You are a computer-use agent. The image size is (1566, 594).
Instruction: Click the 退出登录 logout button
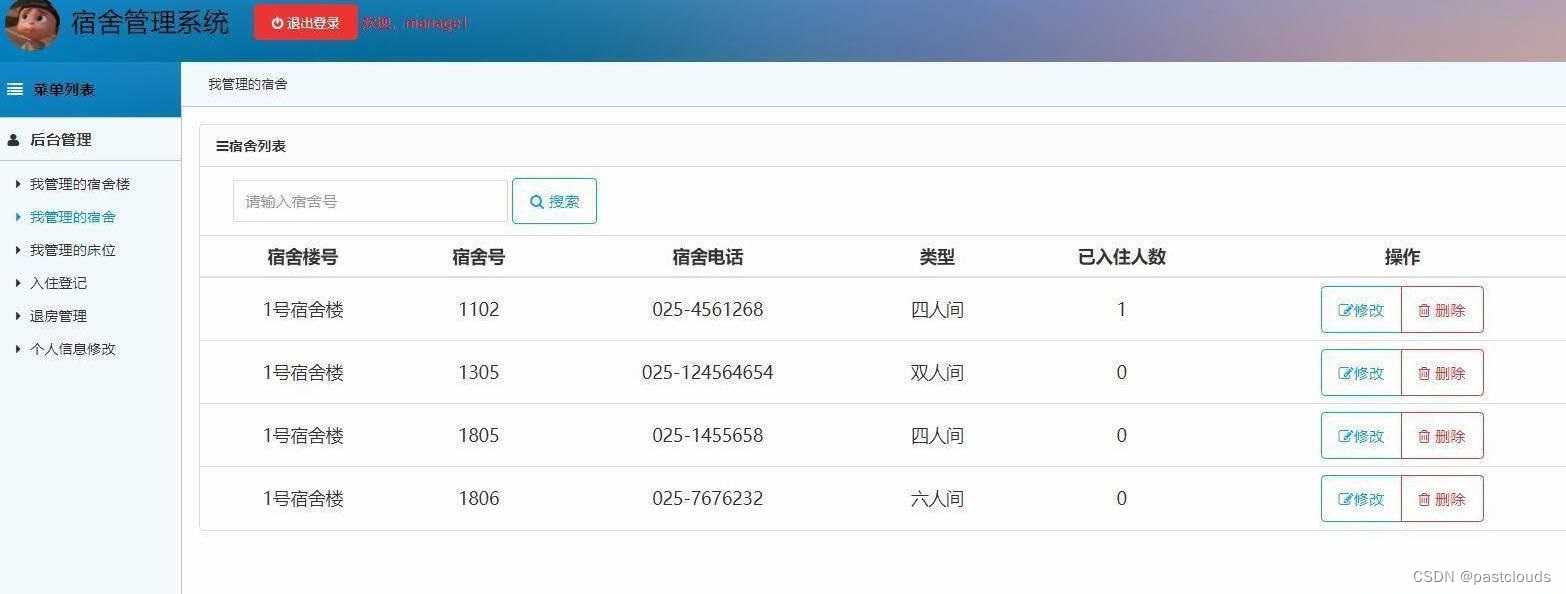(x=305, y=22)
